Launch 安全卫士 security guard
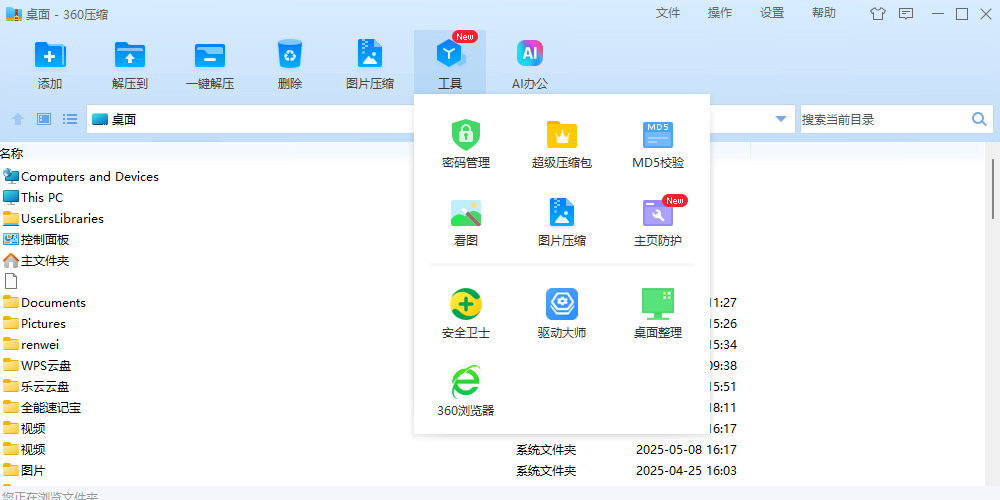The width and height of the screenshot is (1000, 500). pyautogui.click(x=465, y=313)
